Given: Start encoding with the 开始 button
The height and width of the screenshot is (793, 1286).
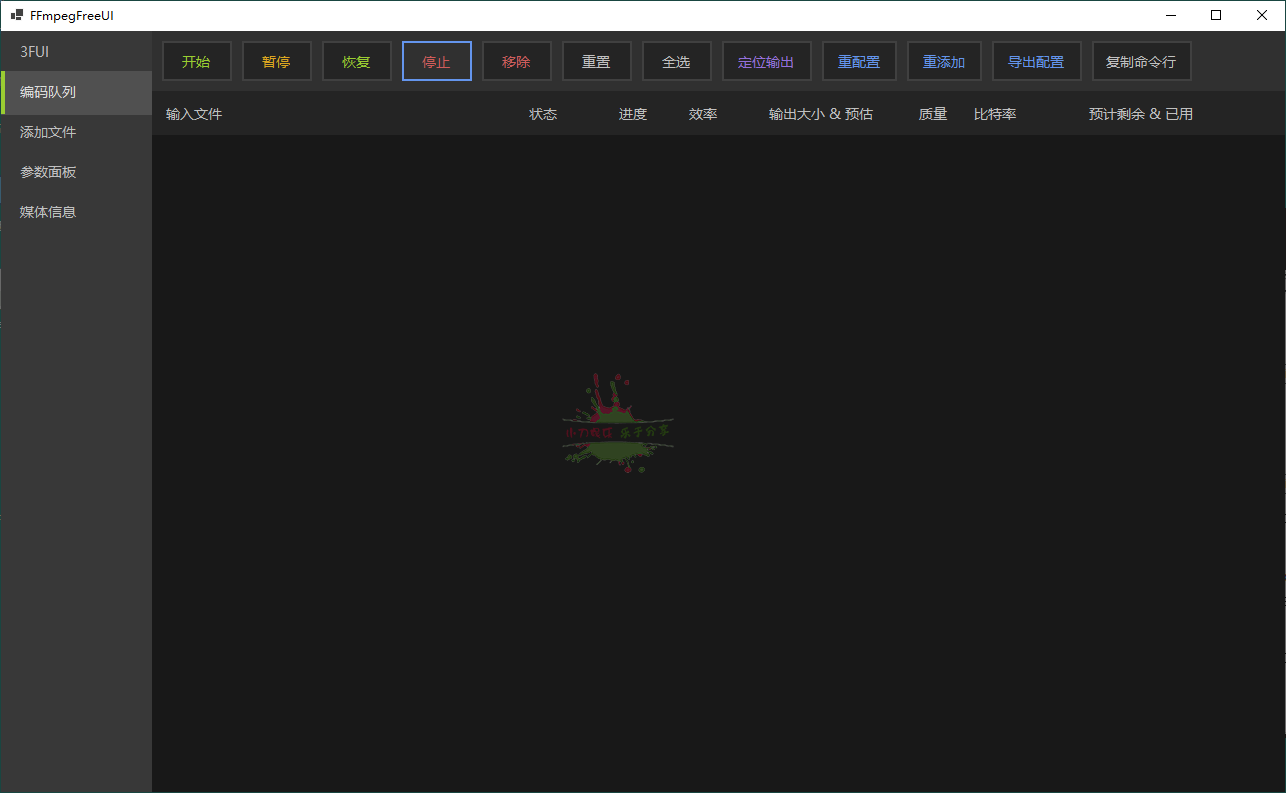Looking at the screenshot, I should point(196,61).
